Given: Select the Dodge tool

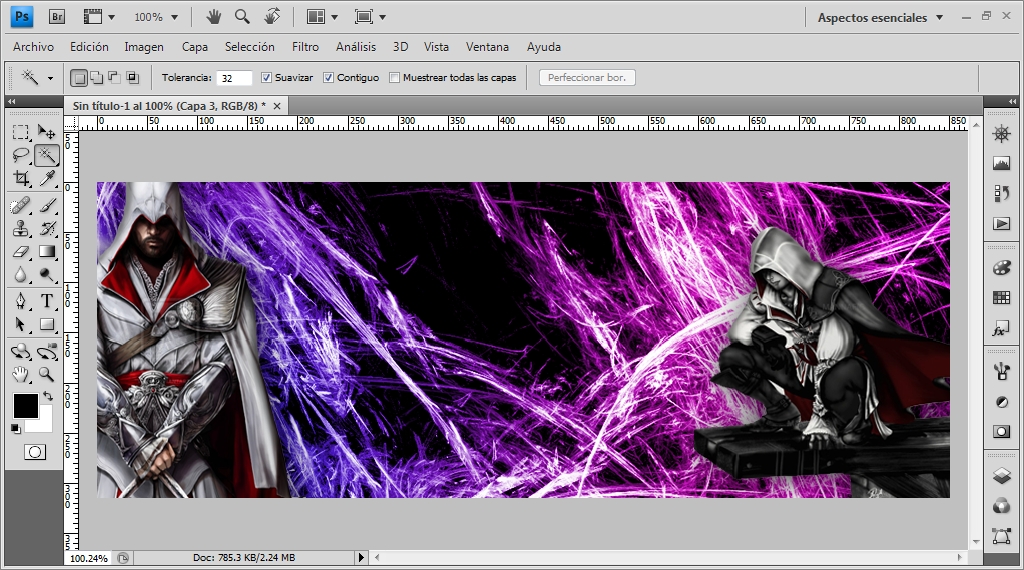Looking at the screenshot, I should [46, 275].
